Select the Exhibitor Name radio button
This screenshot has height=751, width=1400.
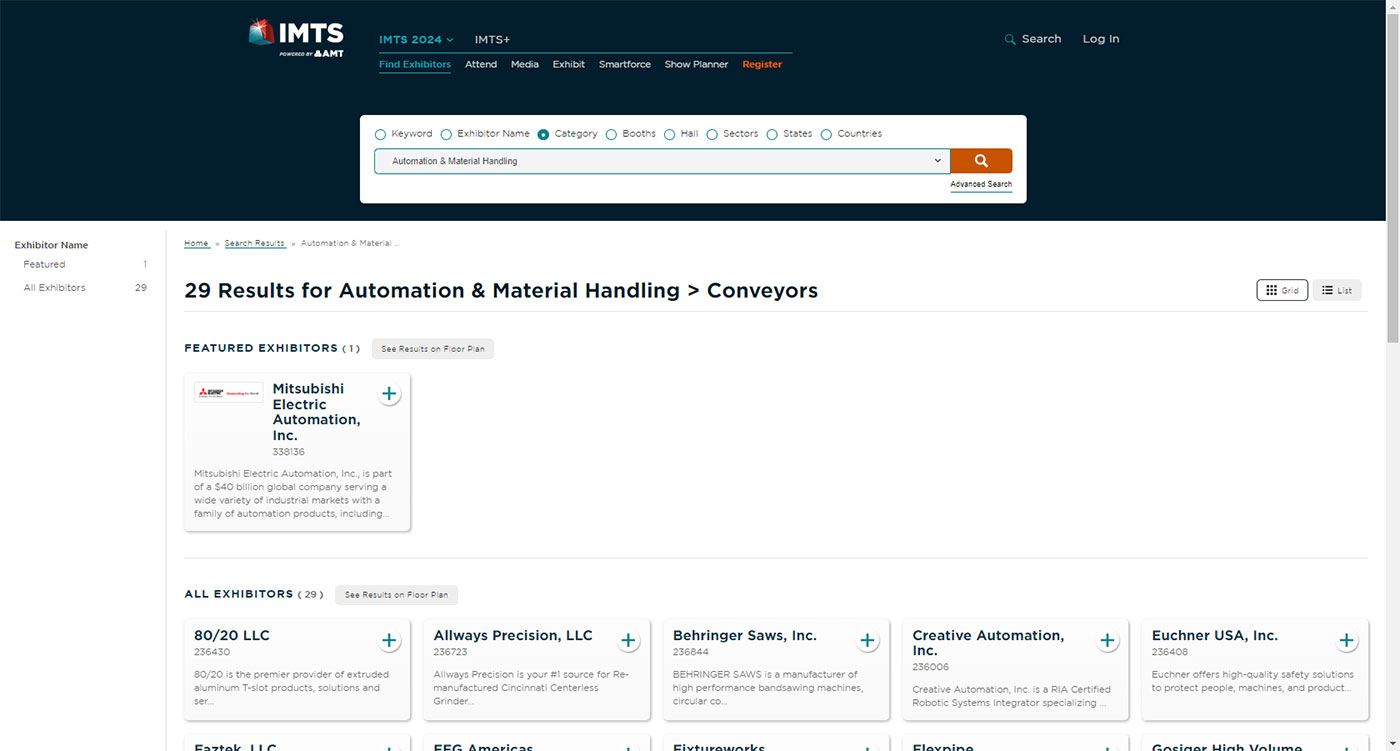coord(446,134)
